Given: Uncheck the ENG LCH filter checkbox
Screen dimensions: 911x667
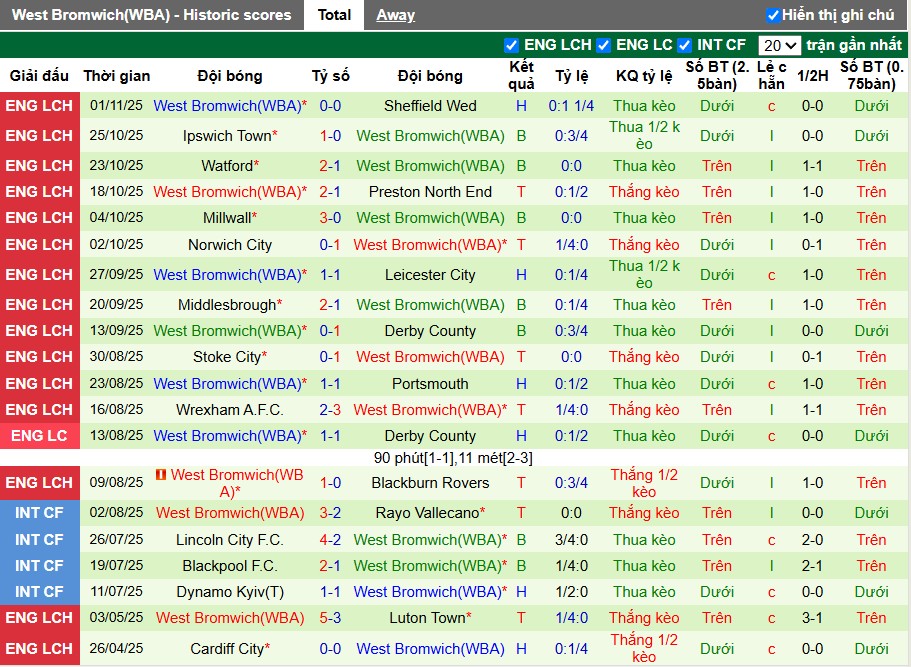Looking at the screenshot, I should pyautogui.click(x=512, y=45).
